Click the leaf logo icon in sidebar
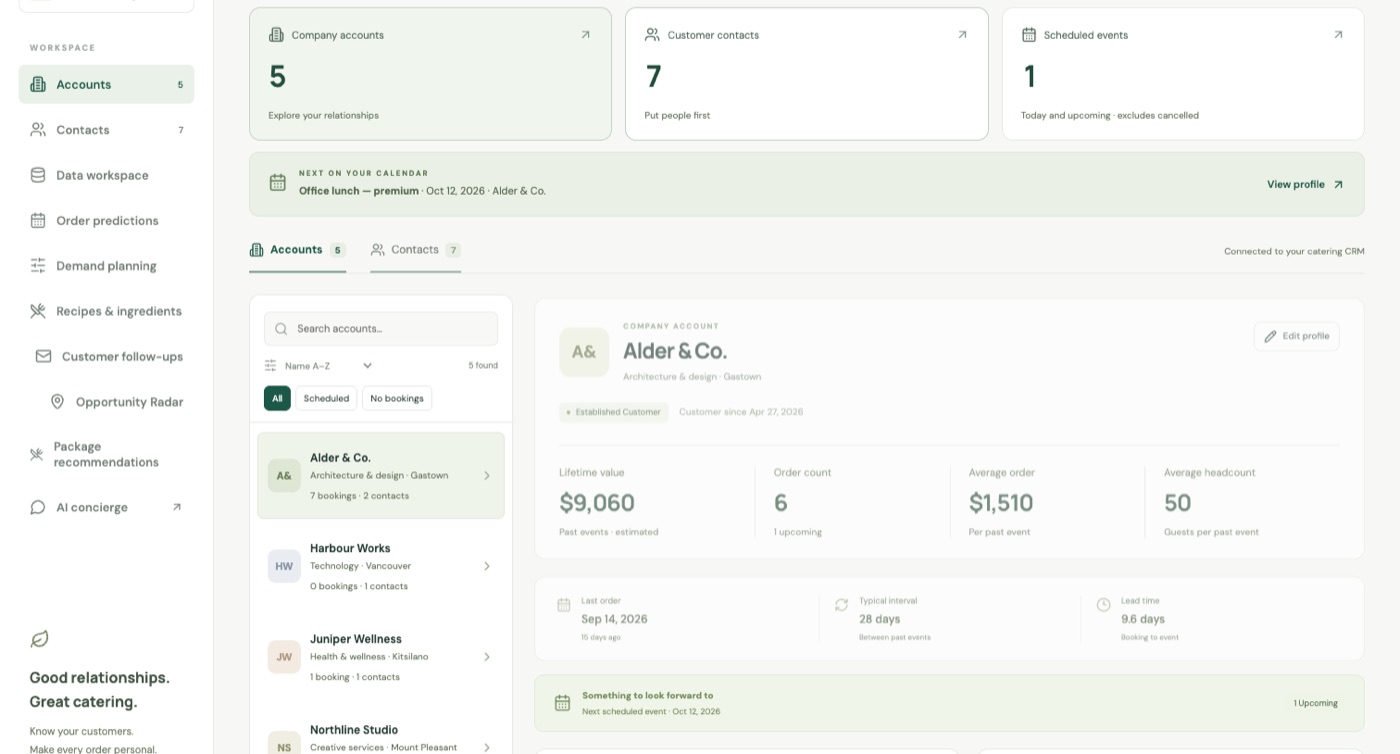The image size is (1400, 754). (x=40, y=639)
